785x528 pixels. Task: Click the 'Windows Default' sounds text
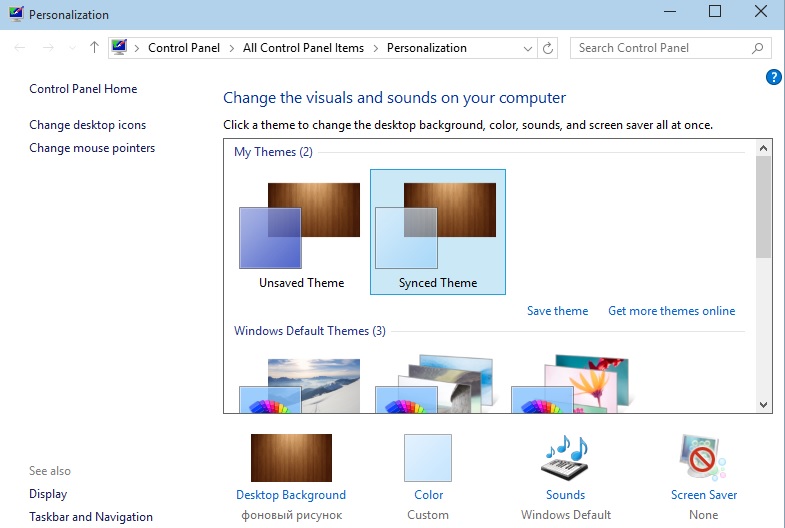566,515
